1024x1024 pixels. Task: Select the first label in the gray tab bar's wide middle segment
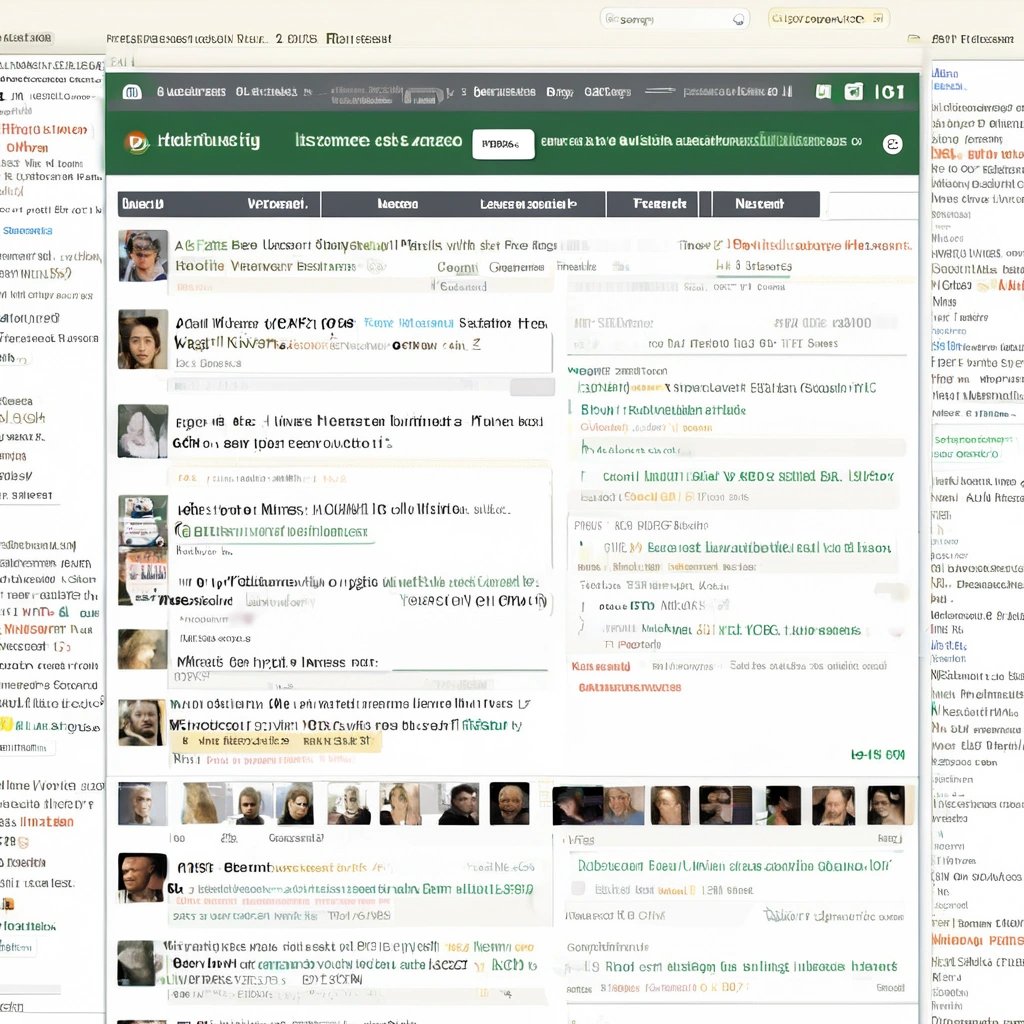tap(398, 204)
